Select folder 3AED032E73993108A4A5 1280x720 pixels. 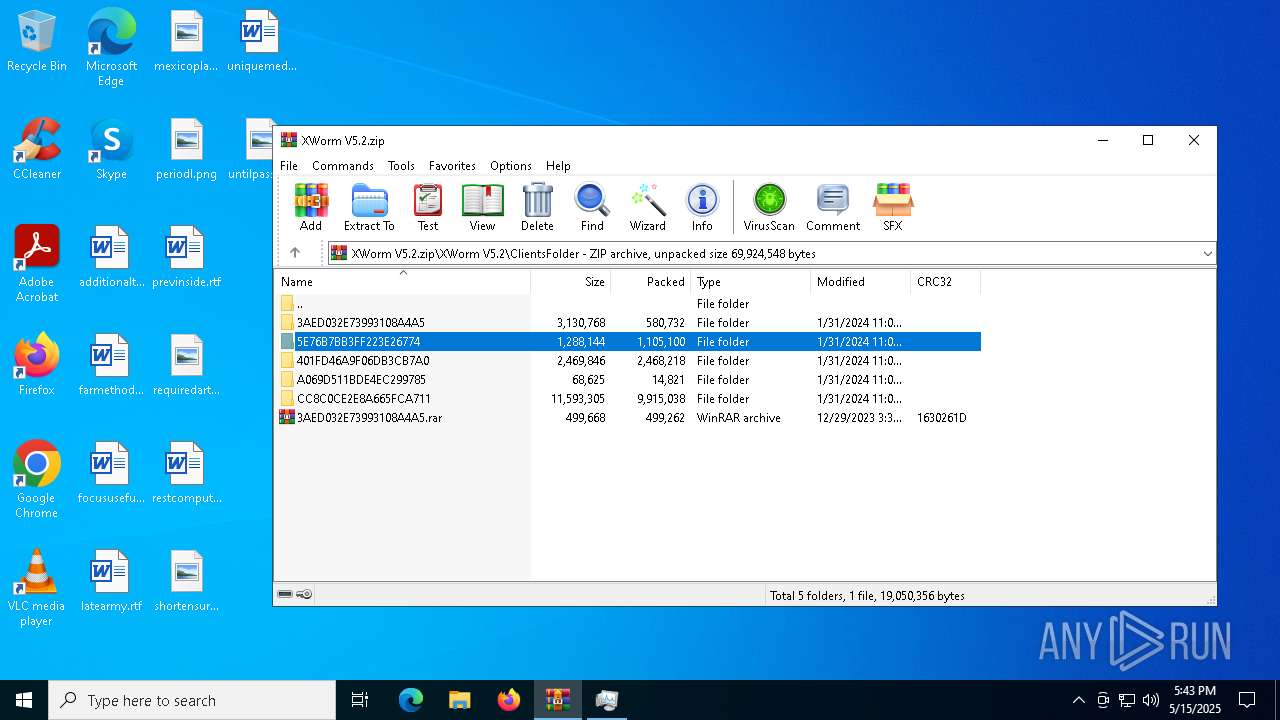pyautogui.click(x=628, y=323)
